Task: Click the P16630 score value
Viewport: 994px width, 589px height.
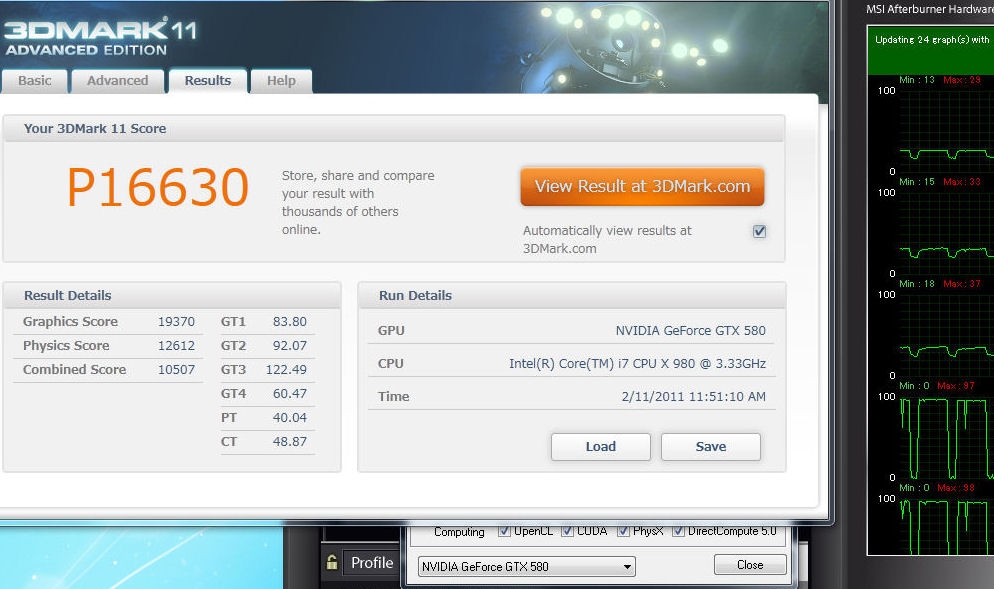Action: point(158,187)
